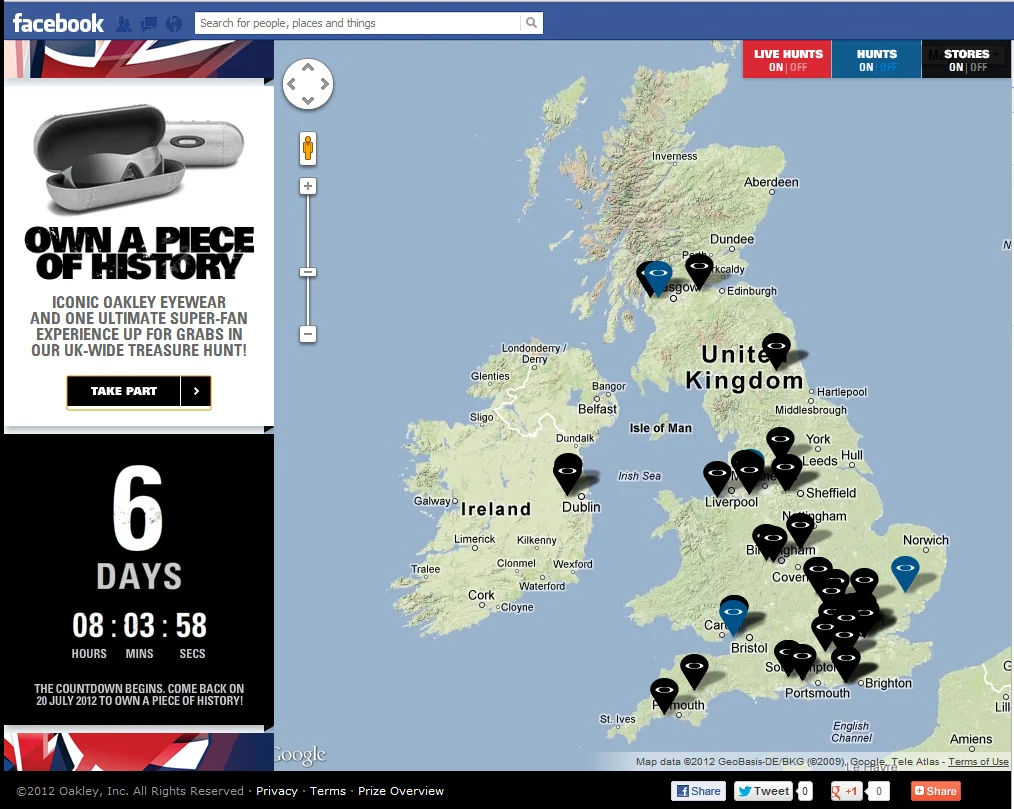Image resolution: width=1014 pixels, height=809 pixels.
Task: Click the black marker near Dublin
Action: 568,472
